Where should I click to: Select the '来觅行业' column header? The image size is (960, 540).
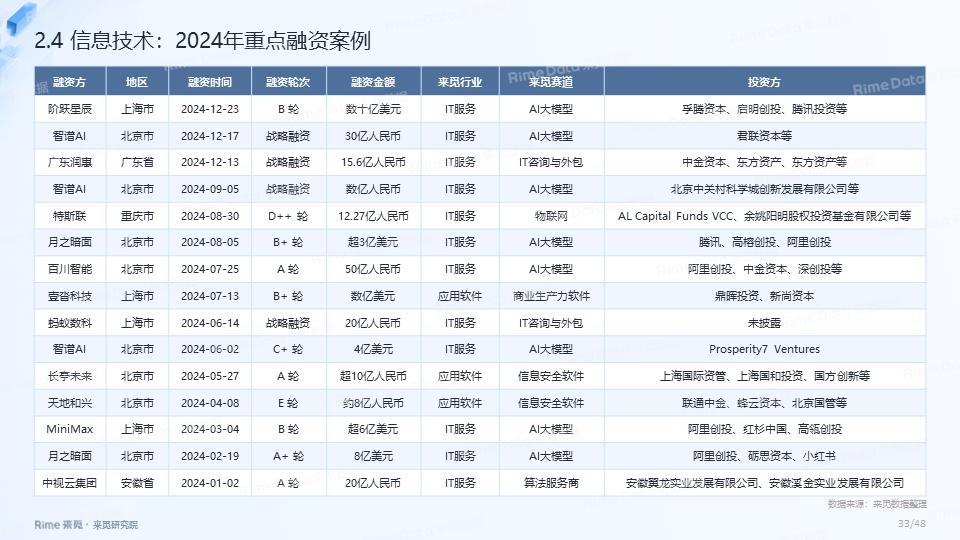coord(460,82)
